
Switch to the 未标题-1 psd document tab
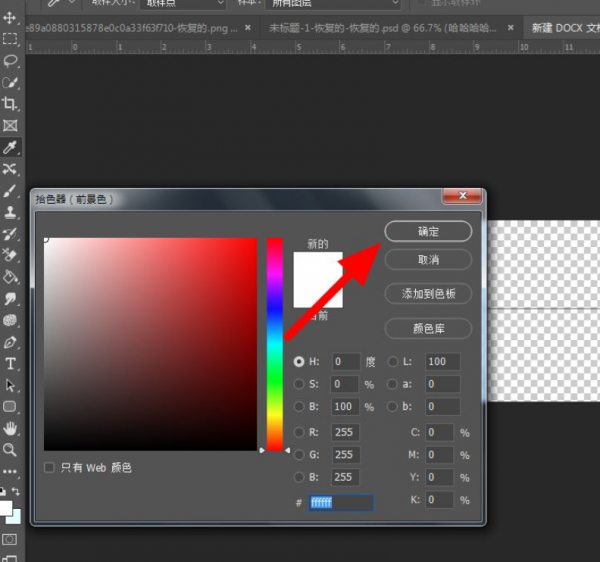click(383, 28)
